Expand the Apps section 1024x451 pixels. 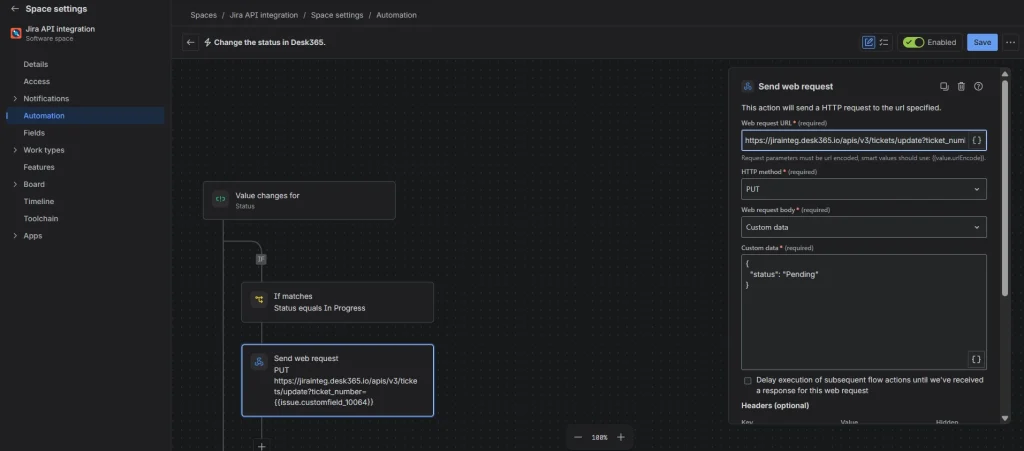pos(15,236)
